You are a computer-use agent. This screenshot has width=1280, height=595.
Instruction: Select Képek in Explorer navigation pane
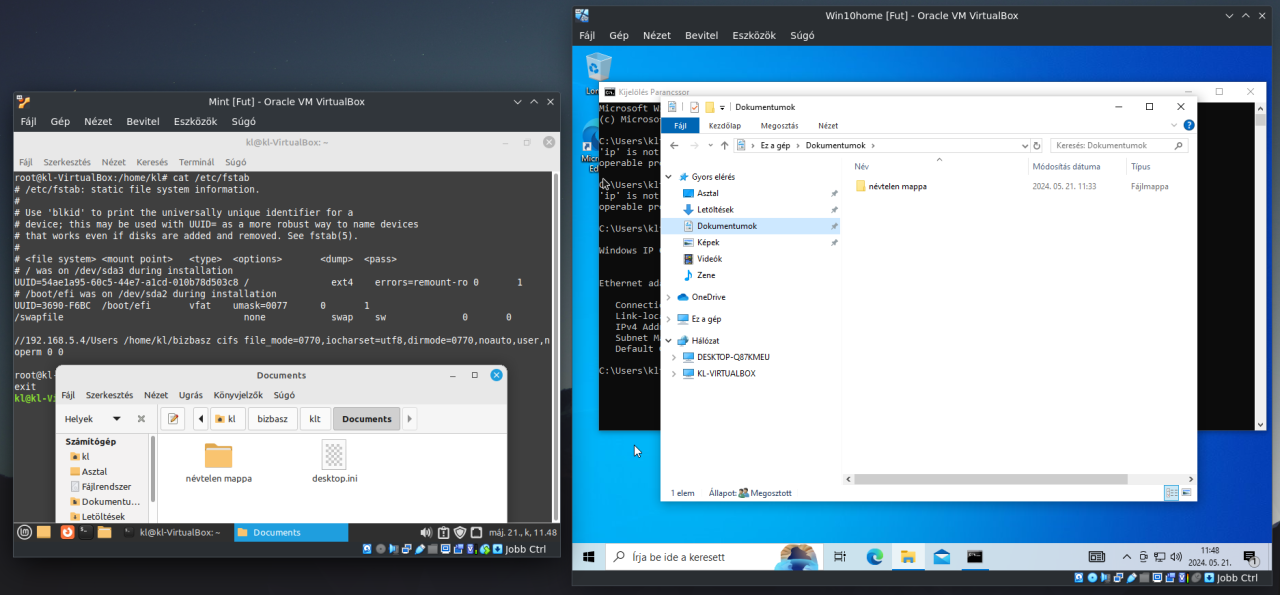click(708, 242)
